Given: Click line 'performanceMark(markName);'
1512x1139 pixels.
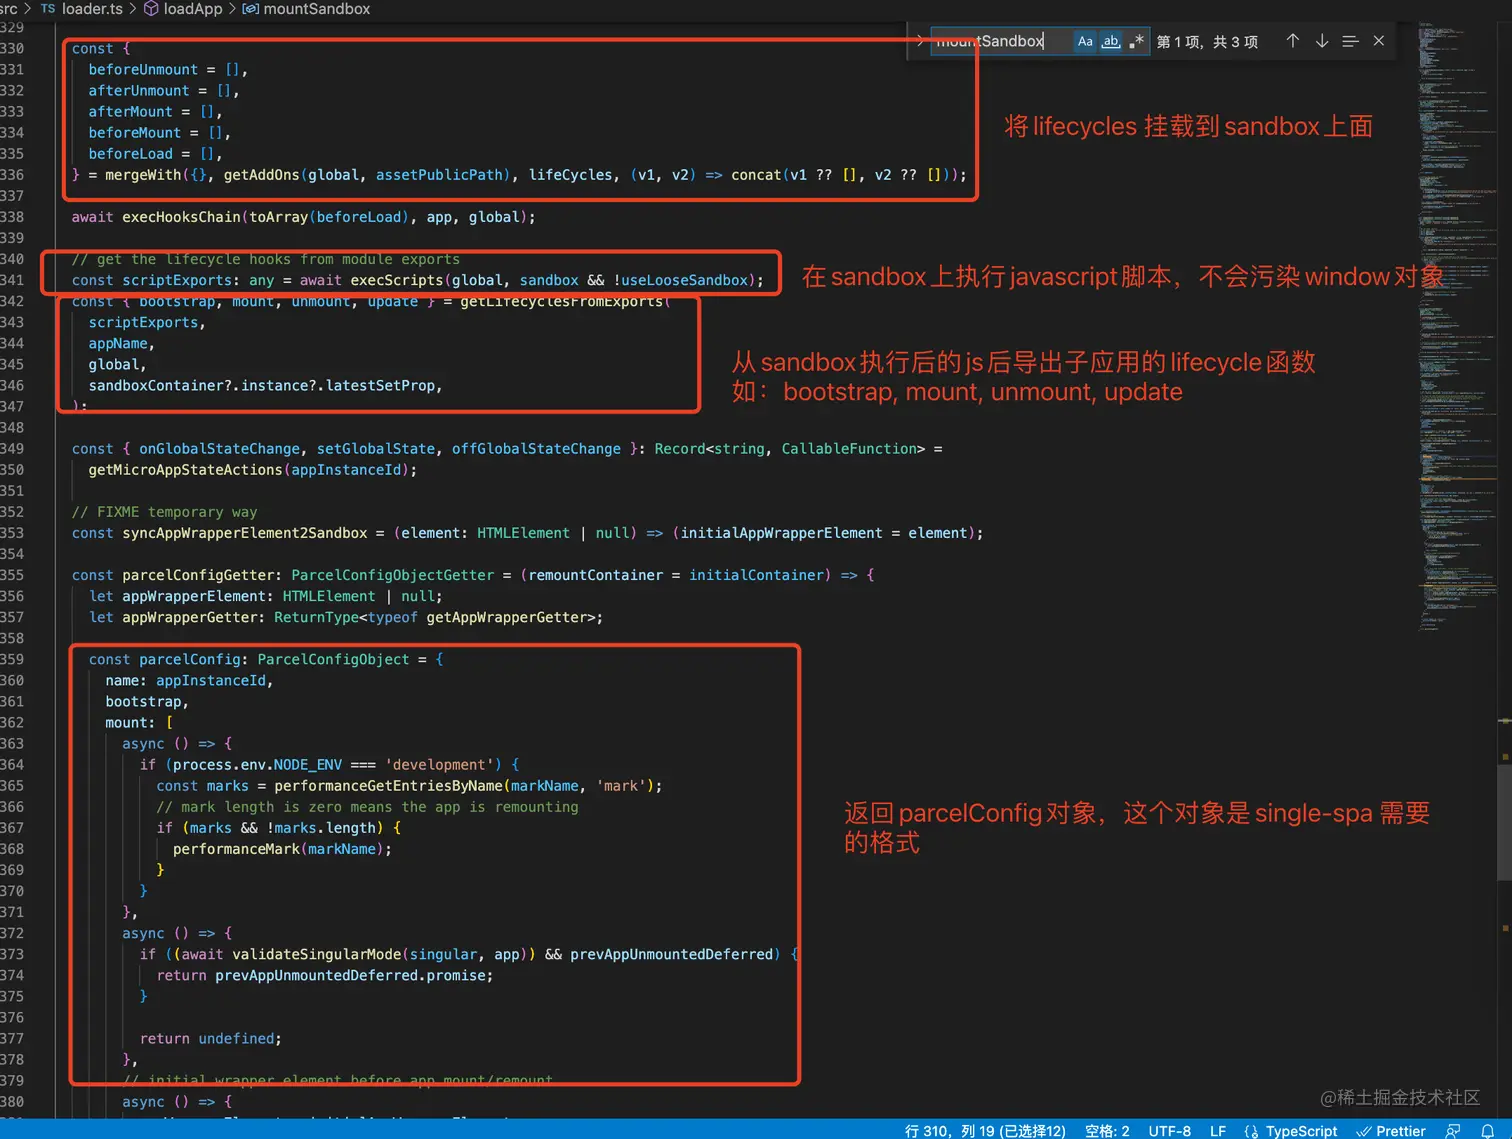Looking at the screenshot, I should pos(282,849).
